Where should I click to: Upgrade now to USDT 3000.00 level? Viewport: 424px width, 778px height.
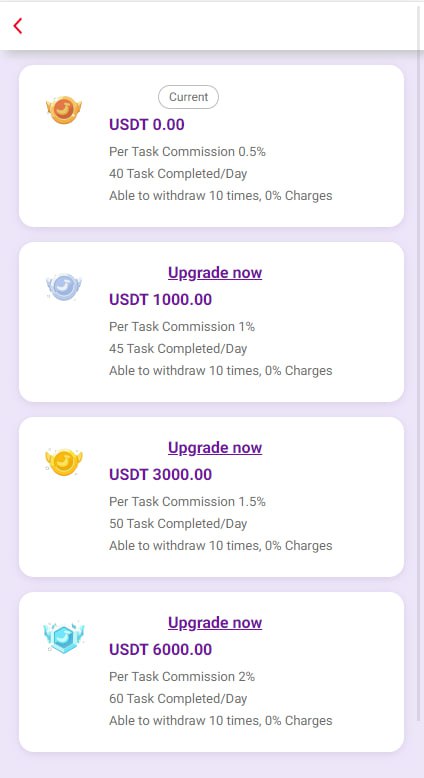click(215, 448)
